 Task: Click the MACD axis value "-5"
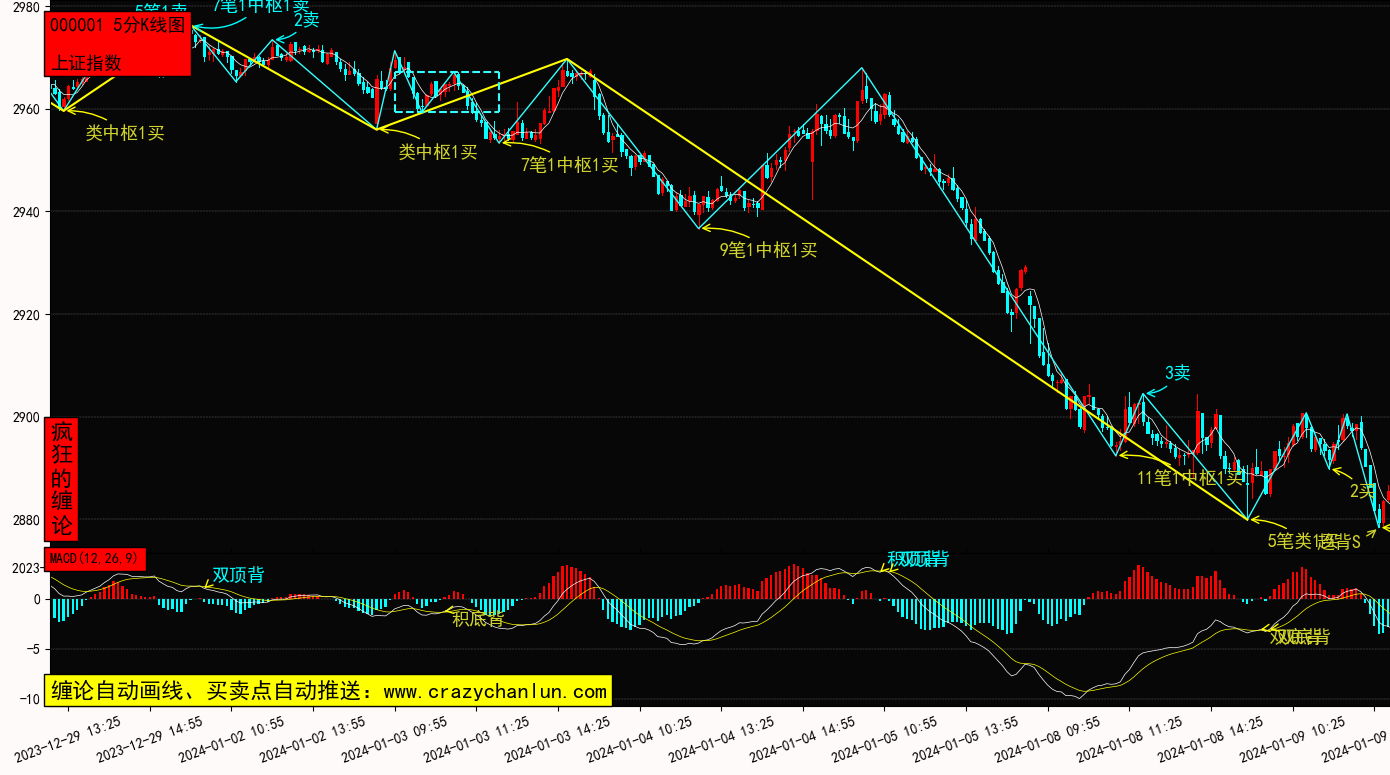pyautogui.click(x=31, y=649)
